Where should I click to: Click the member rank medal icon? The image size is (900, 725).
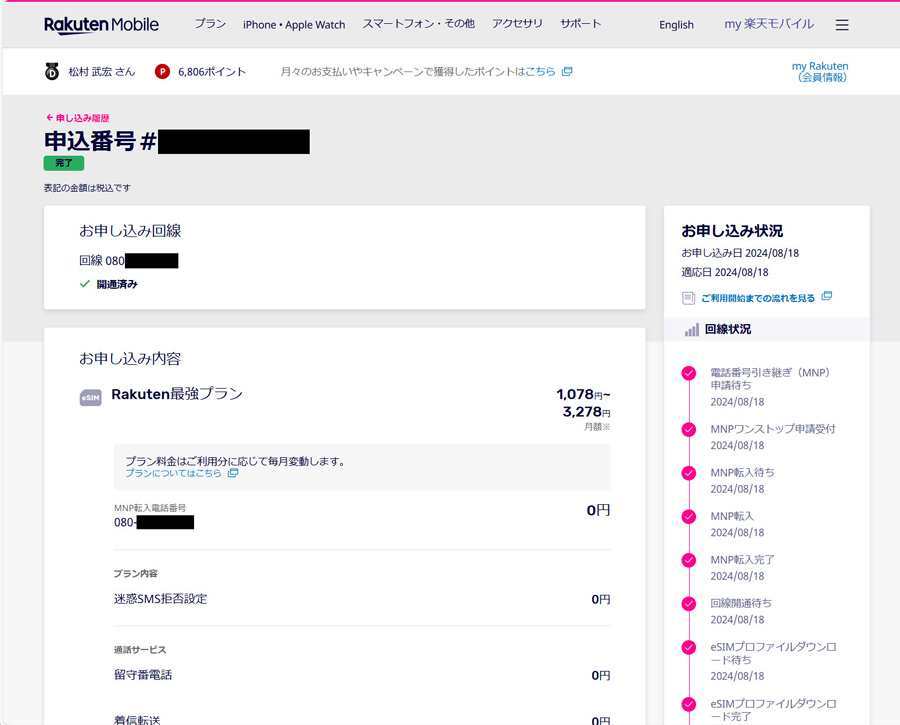(x=52, y=72)
